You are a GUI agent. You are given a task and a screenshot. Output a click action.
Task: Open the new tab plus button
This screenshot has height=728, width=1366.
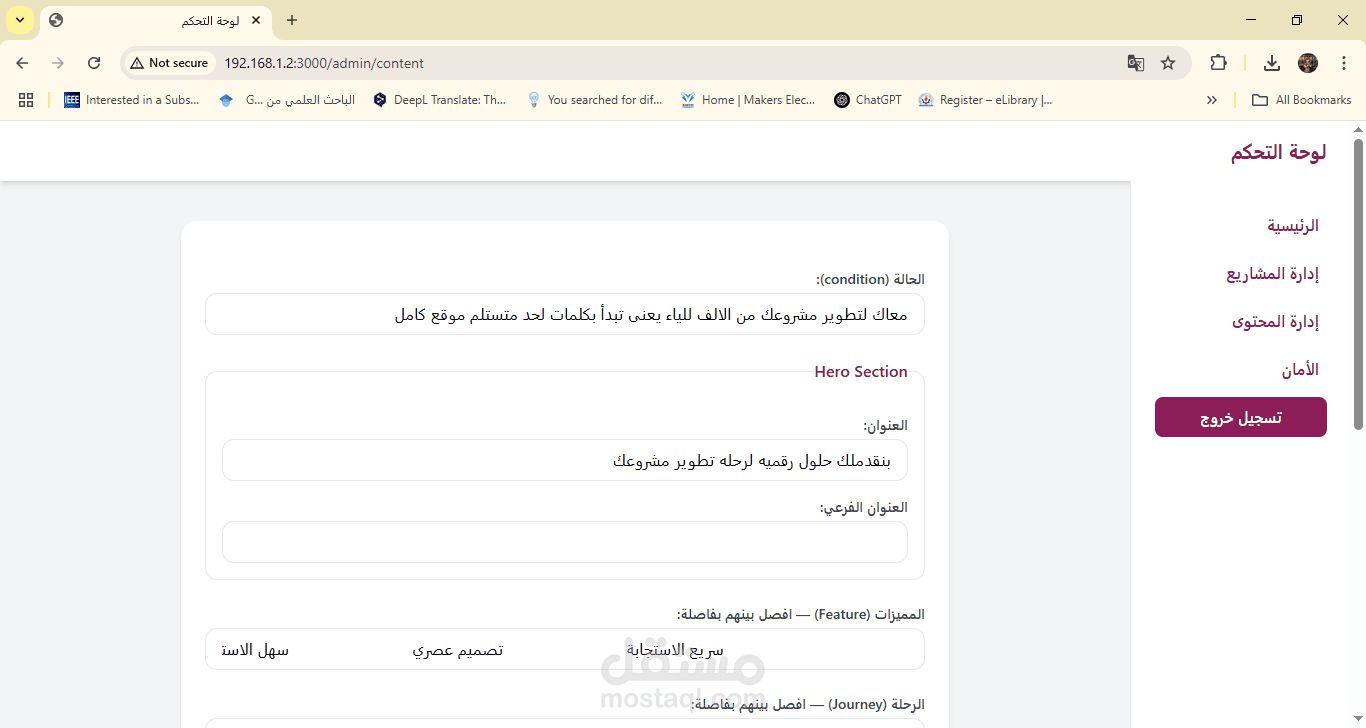292,20
